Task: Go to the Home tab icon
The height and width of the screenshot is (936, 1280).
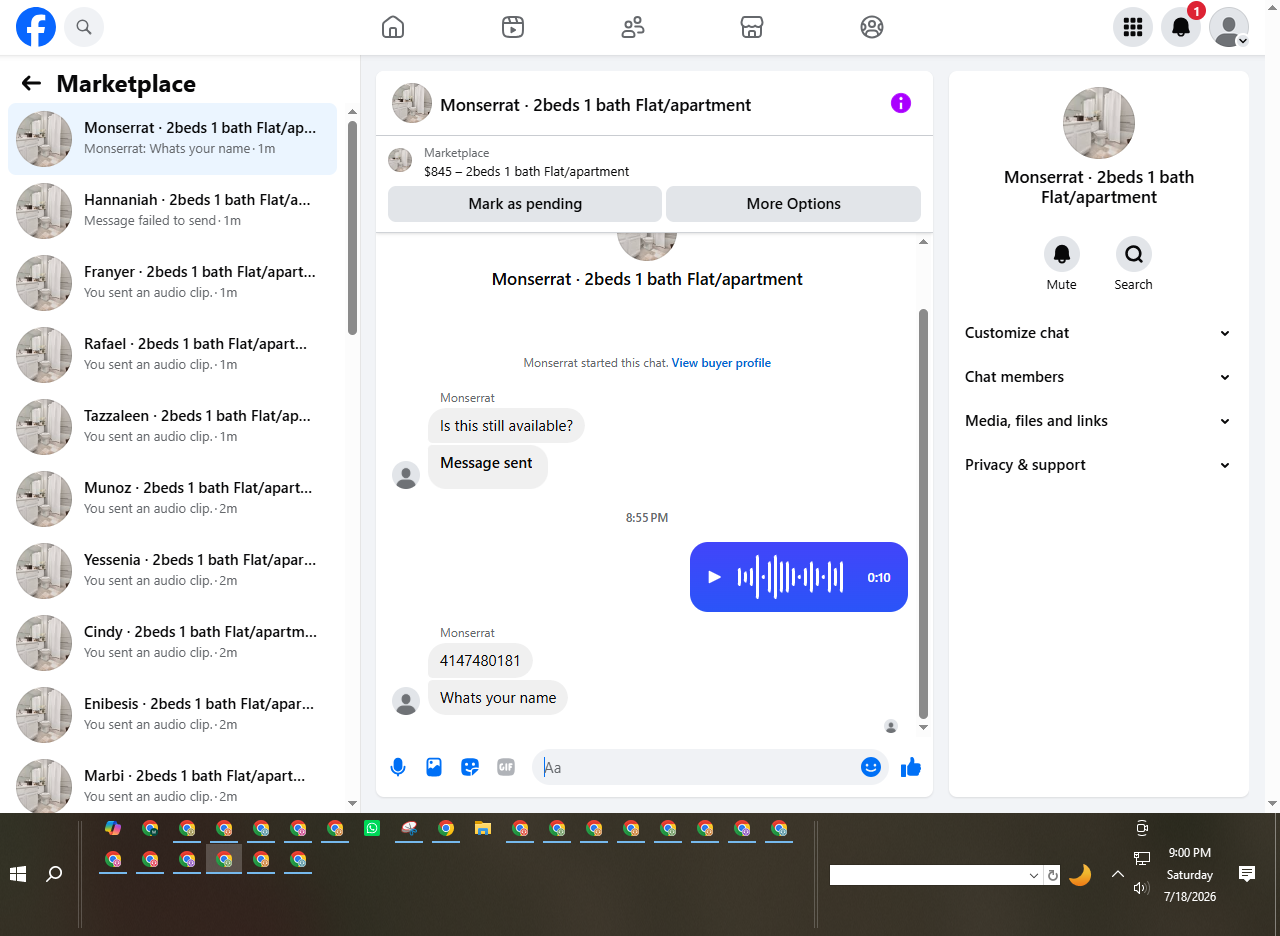Action: pos(393,27)
